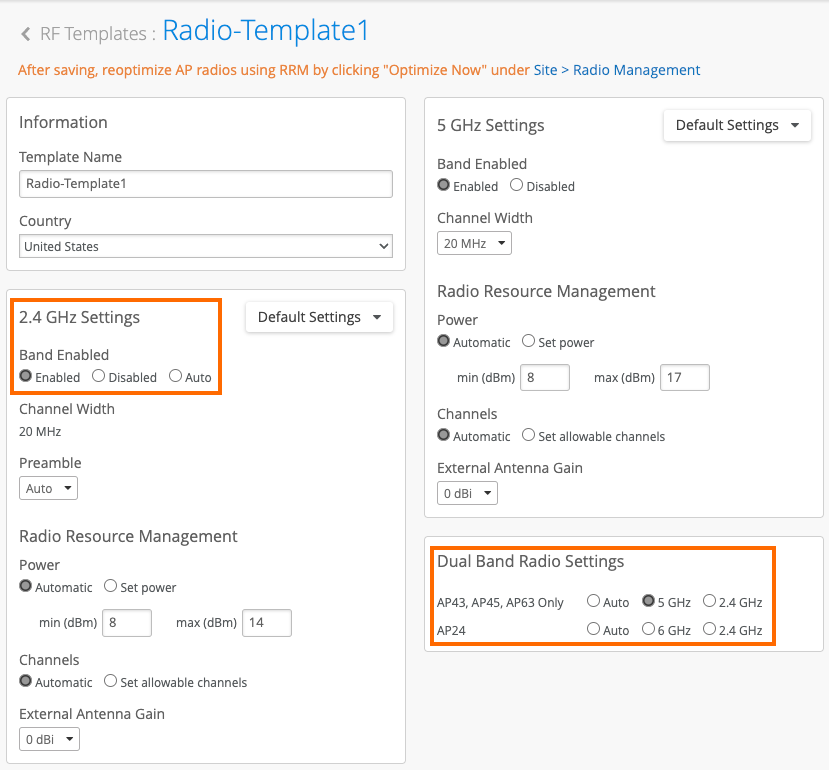Expand the Preamble dropdown
Screen dimensions: 829x770
tap(49, 489)
